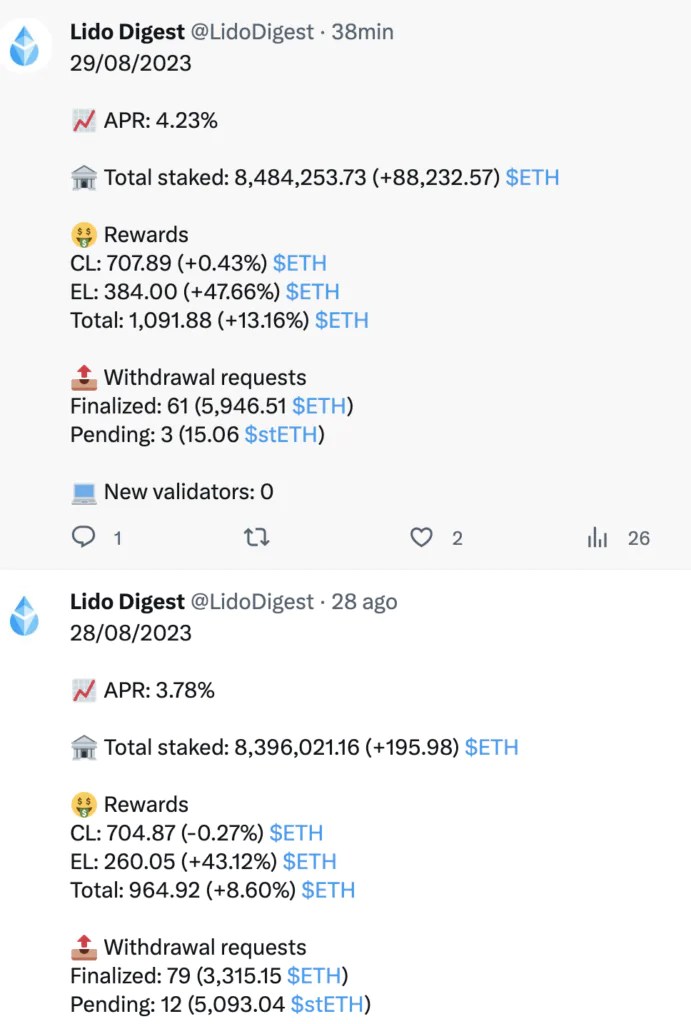Image resolution: width=691 pixels, height=1024 pixels.
Task: Click the $ETH cashtag after Total 964.92
Action: tap(328, 890)
